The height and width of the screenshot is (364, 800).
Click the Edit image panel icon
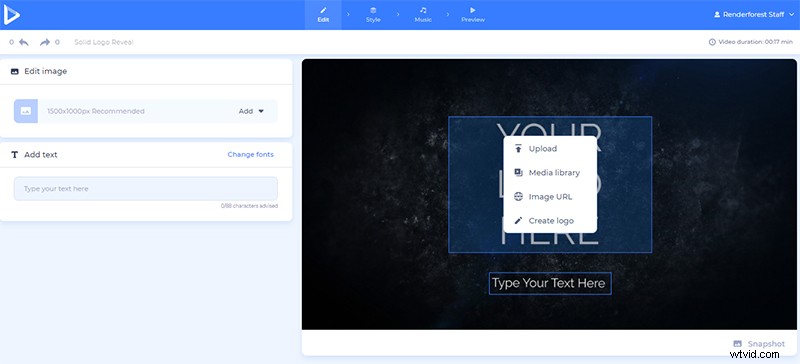[x=15, y=71]
